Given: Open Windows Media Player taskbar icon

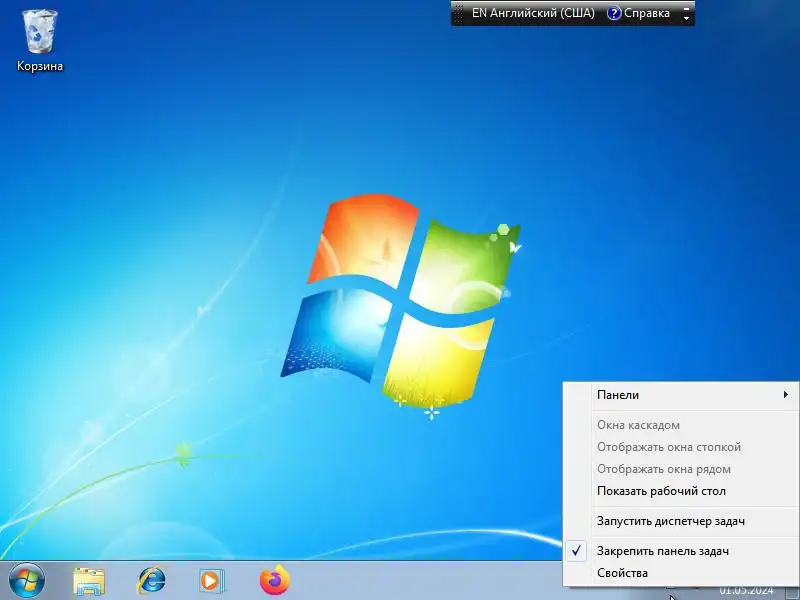Looking at the screenshot, I should coord(212,581).
